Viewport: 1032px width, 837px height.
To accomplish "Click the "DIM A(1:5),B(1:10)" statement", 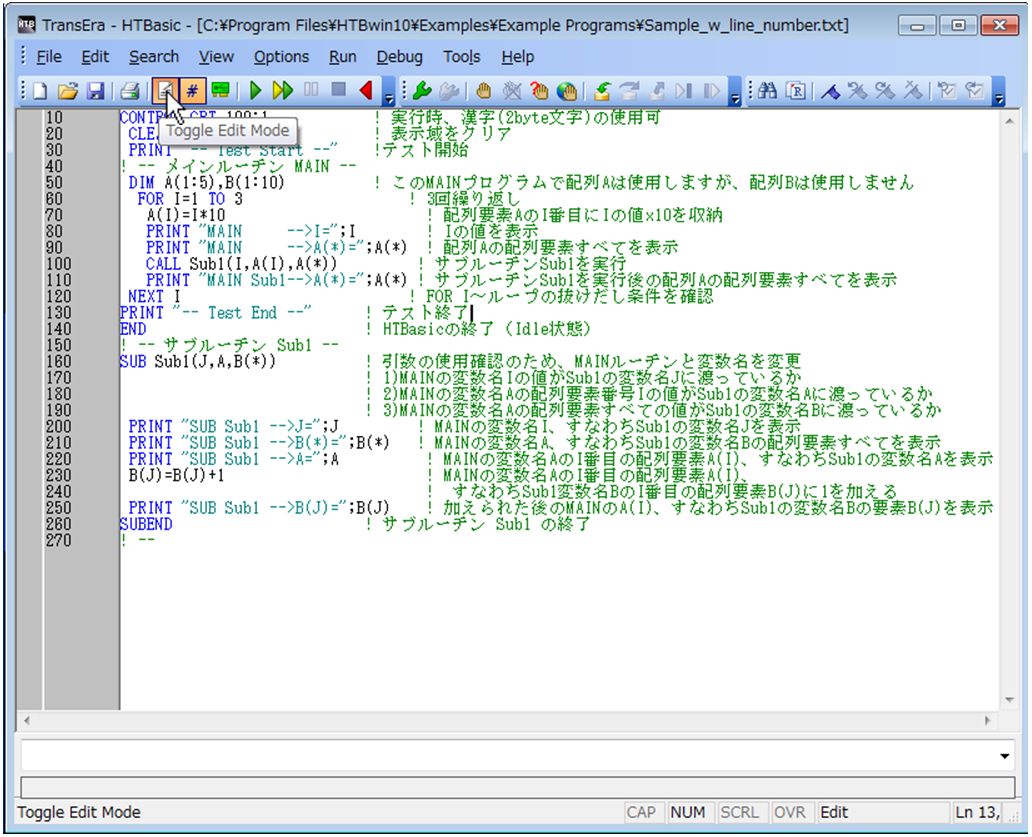I will [x=207, y=182].
